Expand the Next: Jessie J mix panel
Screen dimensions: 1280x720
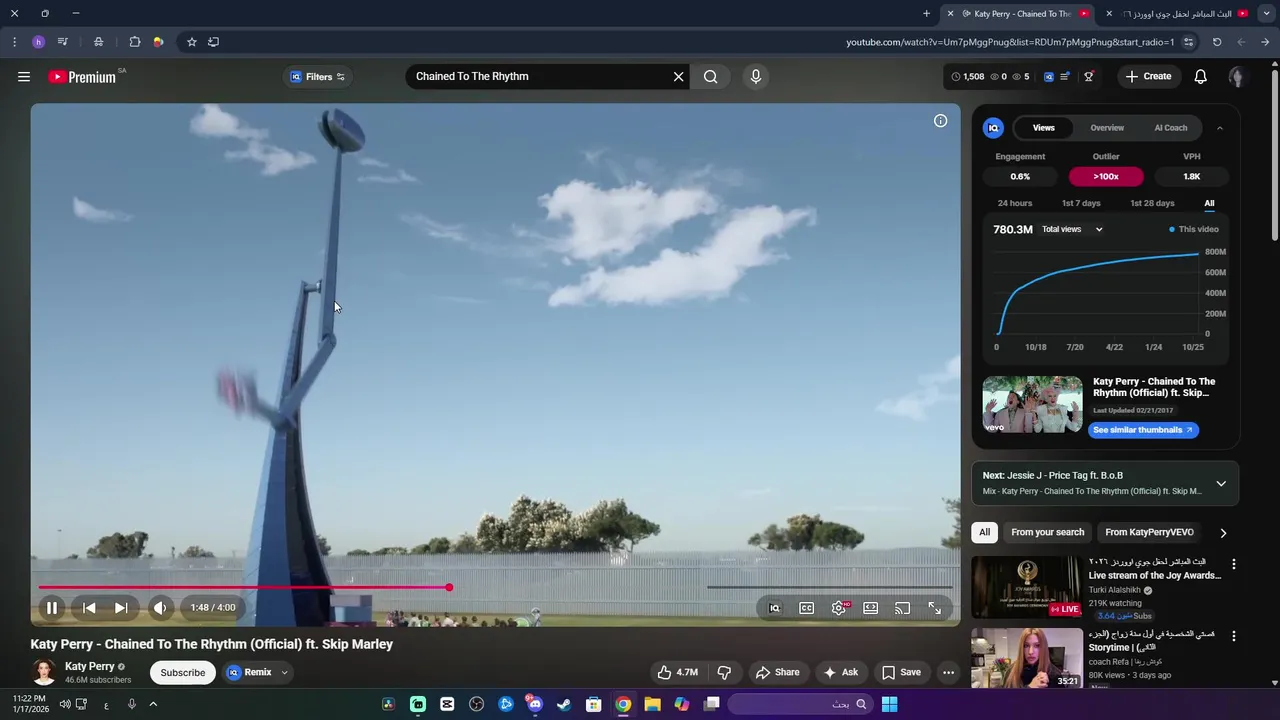pyautogui.click(x=1221, y=484)
